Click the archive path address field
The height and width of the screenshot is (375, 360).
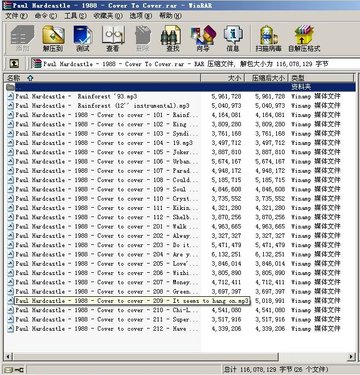[195, 64]
